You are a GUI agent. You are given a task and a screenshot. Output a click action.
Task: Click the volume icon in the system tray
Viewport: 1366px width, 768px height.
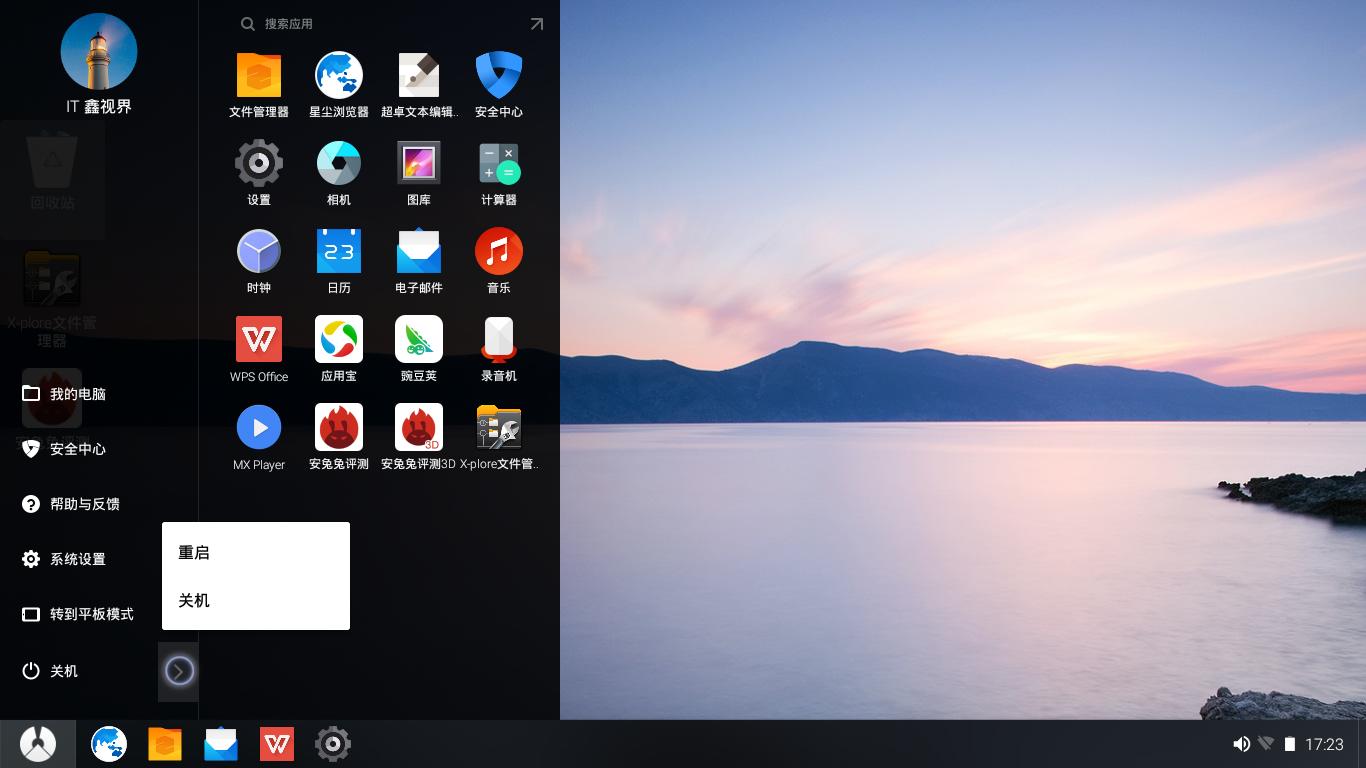(1241, 744)
